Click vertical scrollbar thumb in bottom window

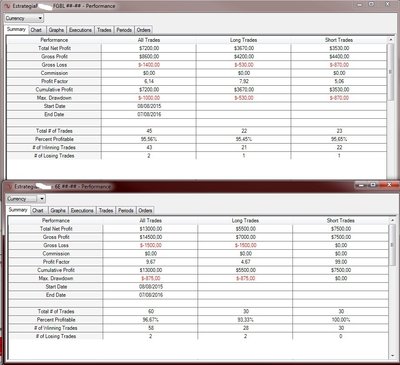pyautogui.click(x=392, y=244)
